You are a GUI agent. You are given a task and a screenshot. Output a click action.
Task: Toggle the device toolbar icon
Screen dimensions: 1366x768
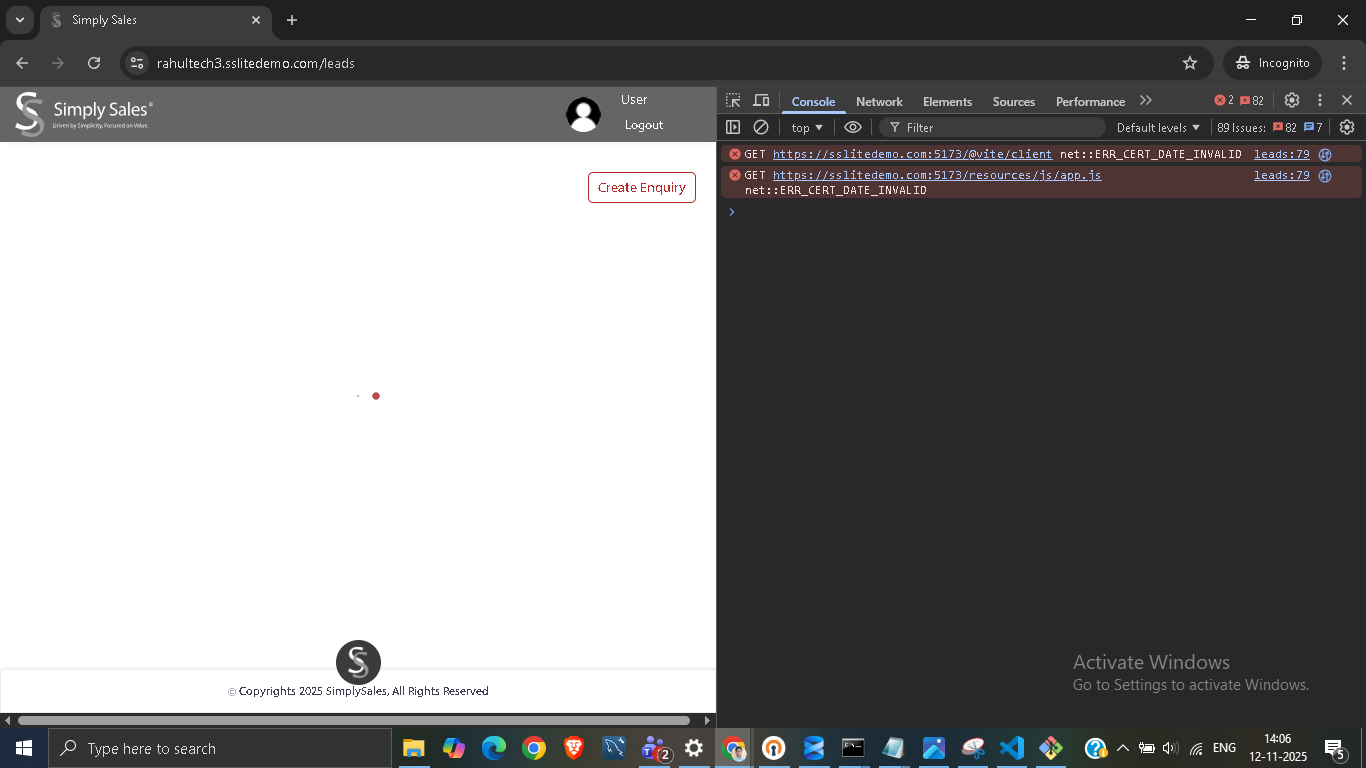tap(761, 101)
